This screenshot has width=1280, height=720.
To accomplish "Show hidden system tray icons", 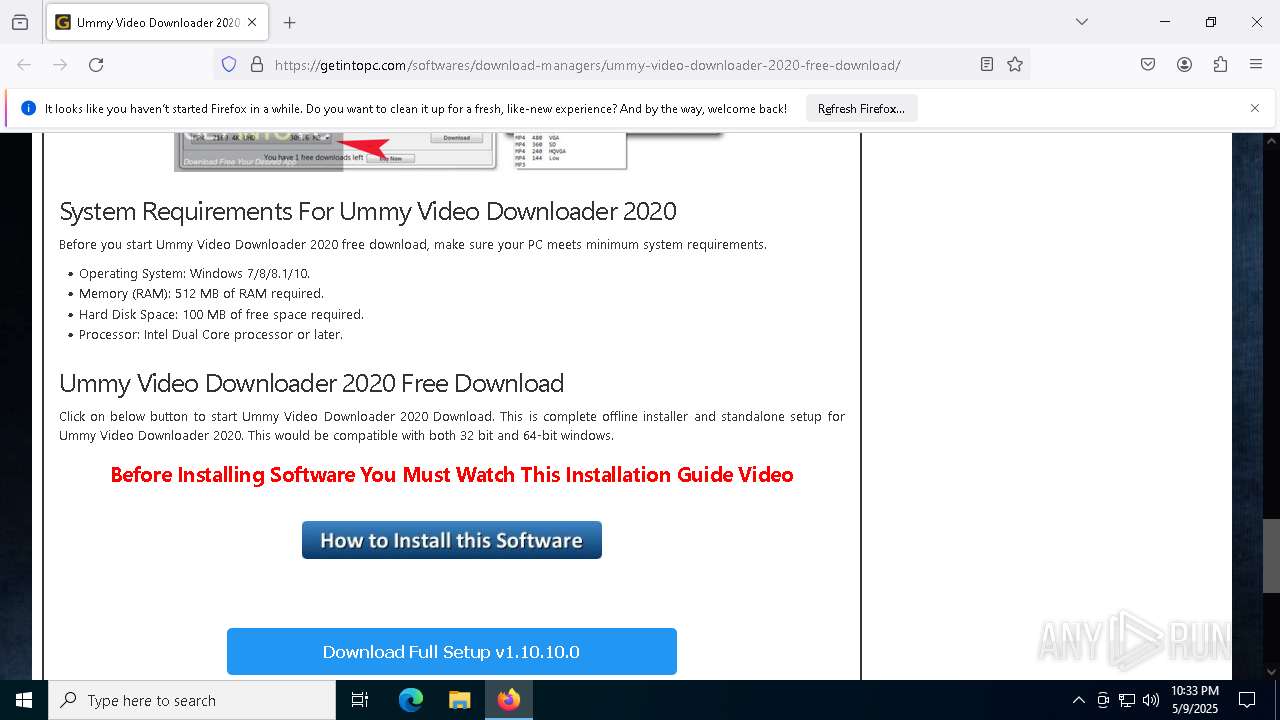I will (x=1078, y=700).
